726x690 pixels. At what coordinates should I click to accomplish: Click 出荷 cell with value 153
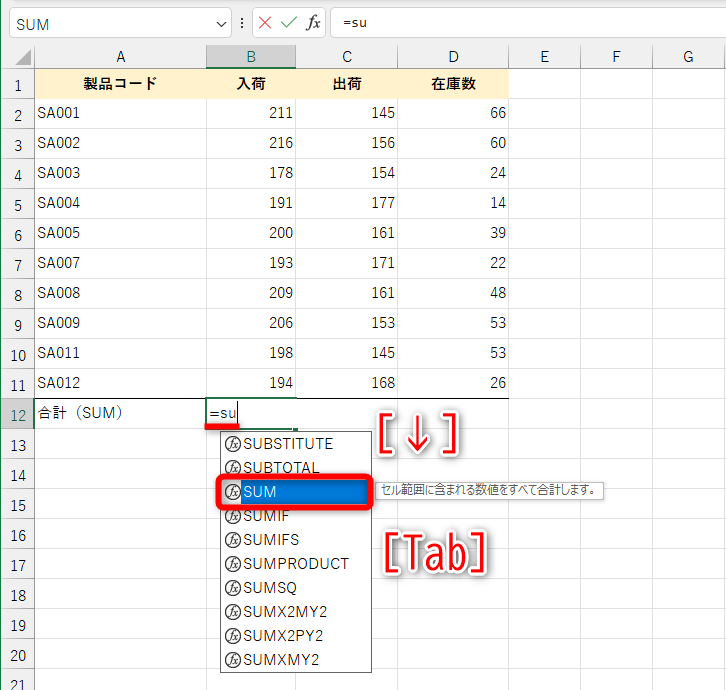point(347,323)
